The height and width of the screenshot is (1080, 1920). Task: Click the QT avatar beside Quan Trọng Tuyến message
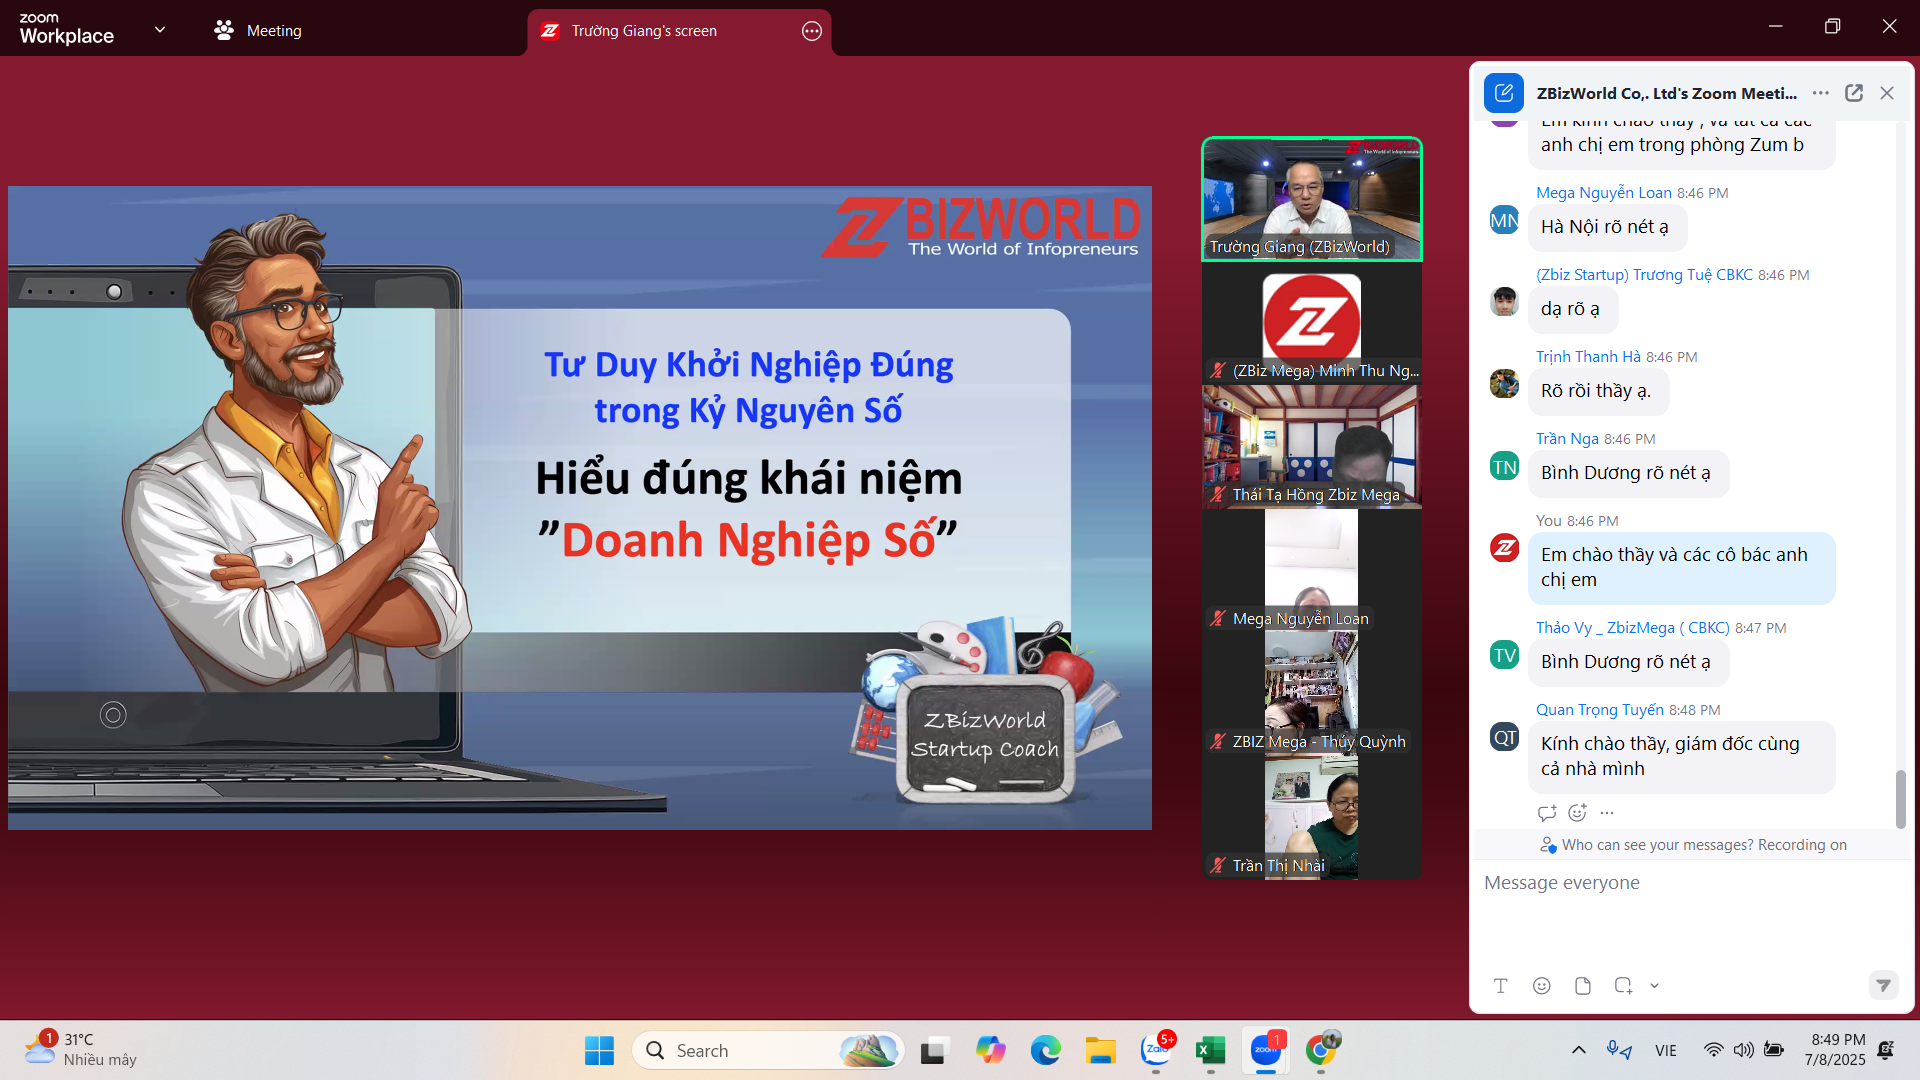coord(1504,737)
